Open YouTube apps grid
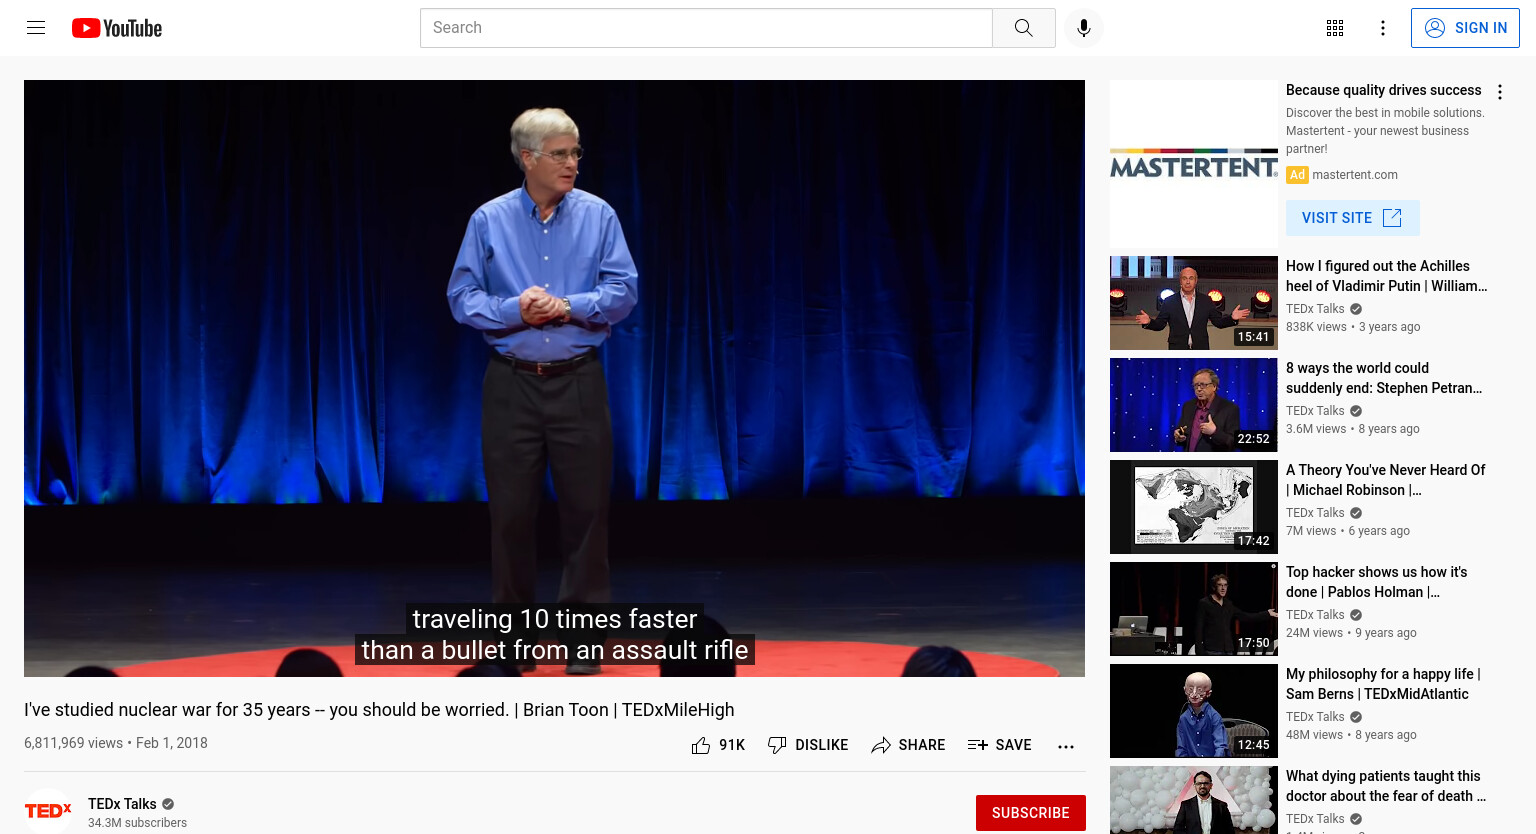 [x=1335, y=28]
